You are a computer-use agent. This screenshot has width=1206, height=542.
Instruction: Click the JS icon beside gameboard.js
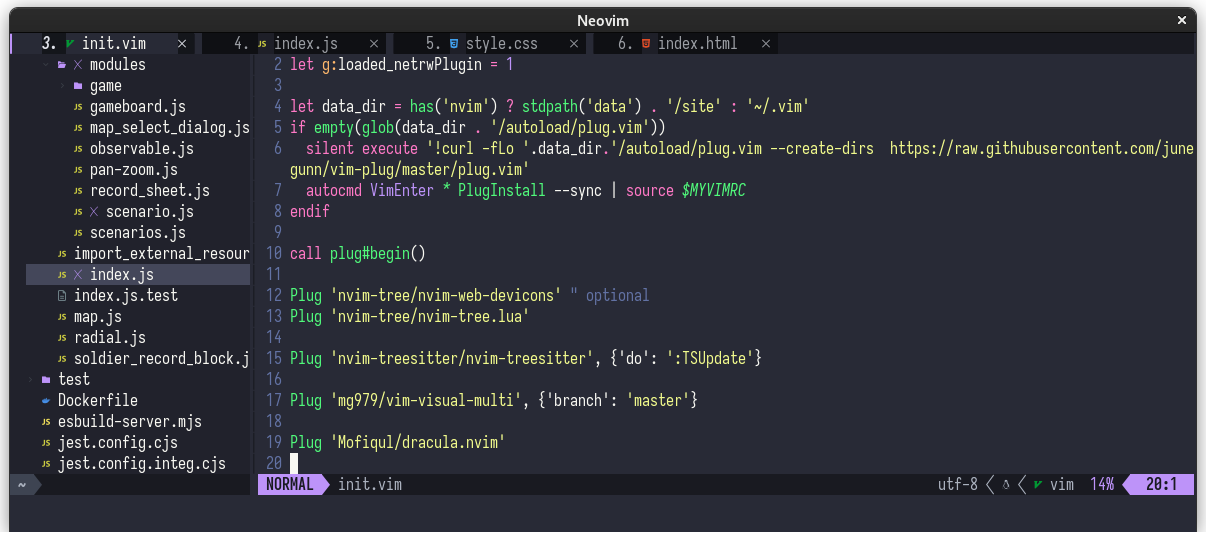(x=78, y=107)
